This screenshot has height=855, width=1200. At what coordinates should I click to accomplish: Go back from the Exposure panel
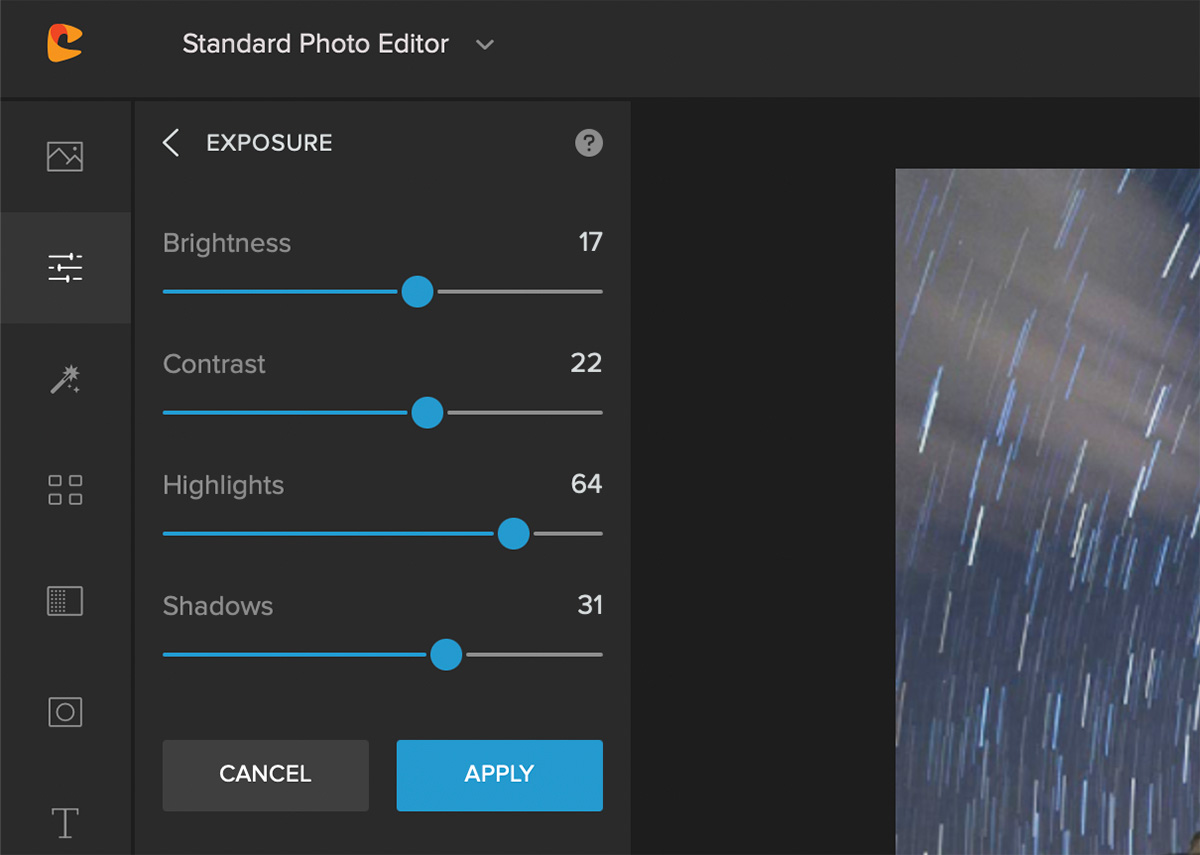click(x=171, y=143)
